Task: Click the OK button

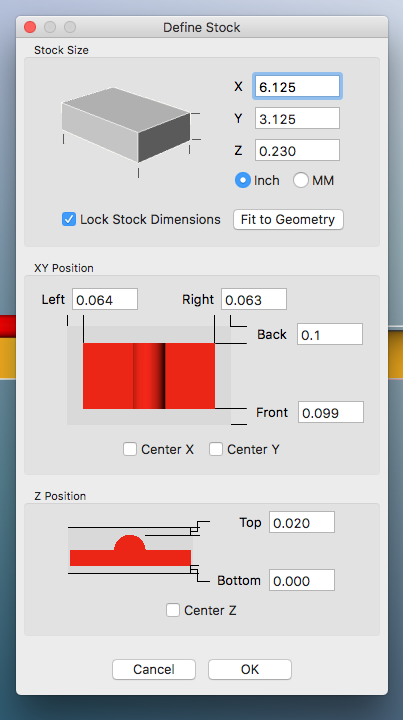Action: click(x=250, y=669)
